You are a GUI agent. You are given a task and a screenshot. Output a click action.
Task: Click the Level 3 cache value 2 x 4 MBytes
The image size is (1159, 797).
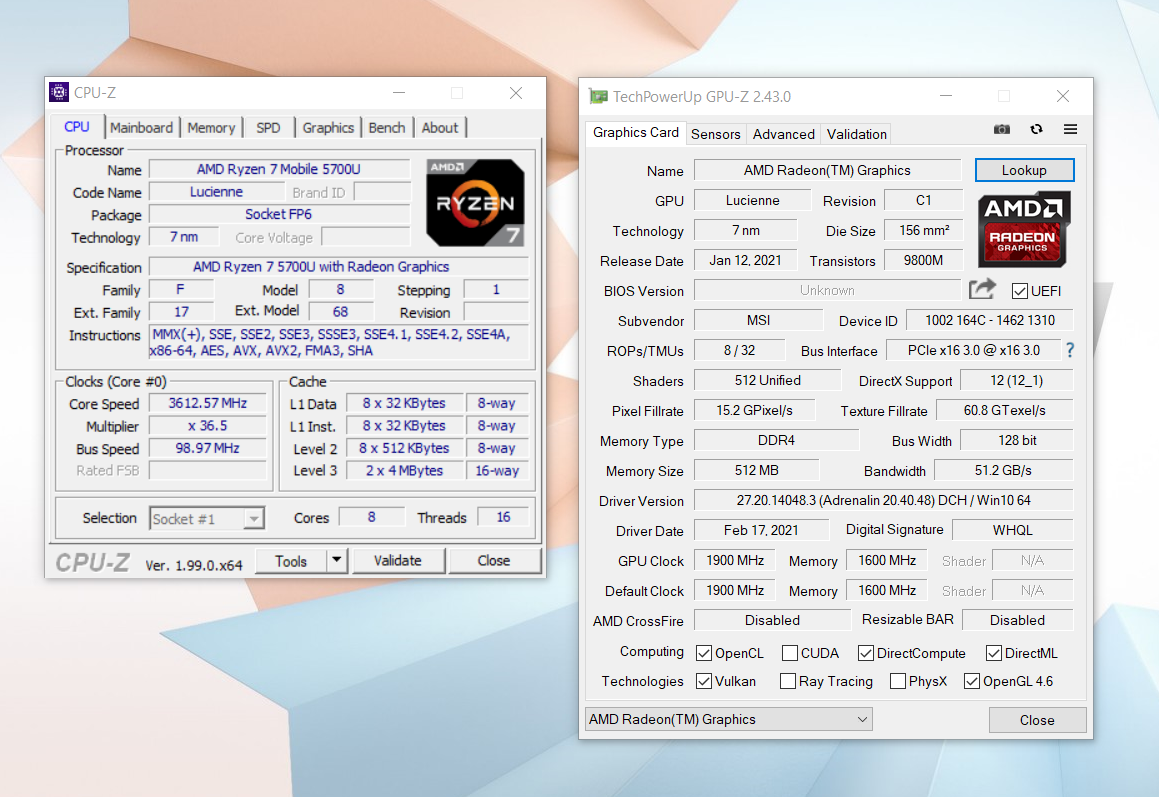click(404, 470)
